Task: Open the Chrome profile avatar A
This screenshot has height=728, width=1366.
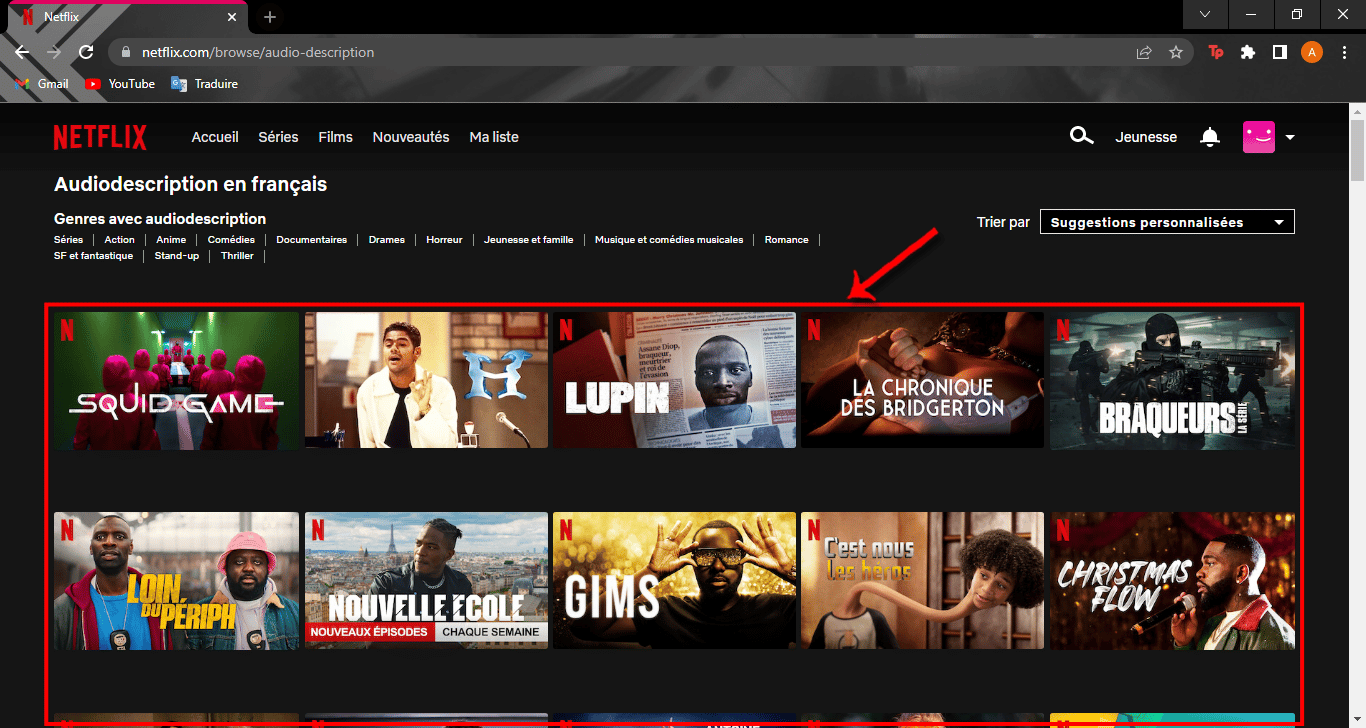Action: coord(1312,52)
